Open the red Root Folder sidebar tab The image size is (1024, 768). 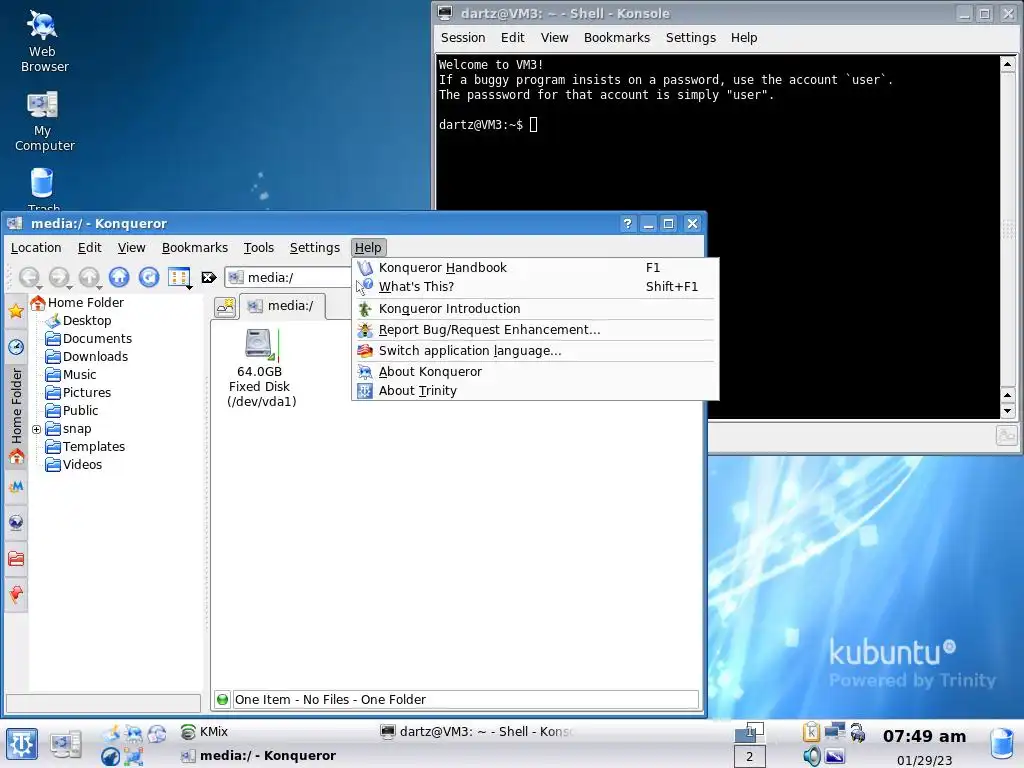click(x=16, y=558)
